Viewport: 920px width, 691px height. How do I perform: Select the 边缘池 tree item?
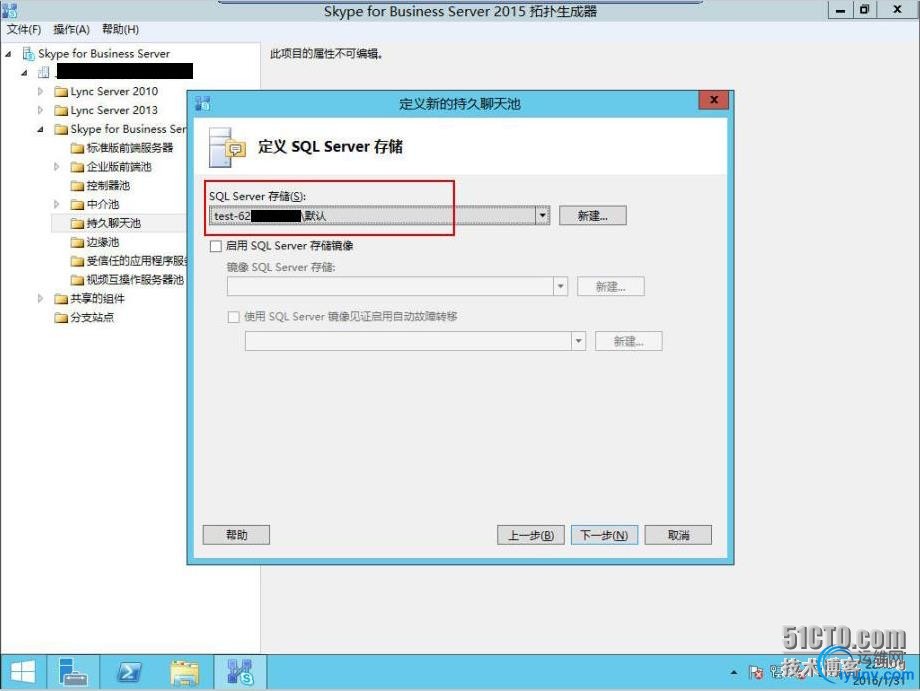pos(103,242)
